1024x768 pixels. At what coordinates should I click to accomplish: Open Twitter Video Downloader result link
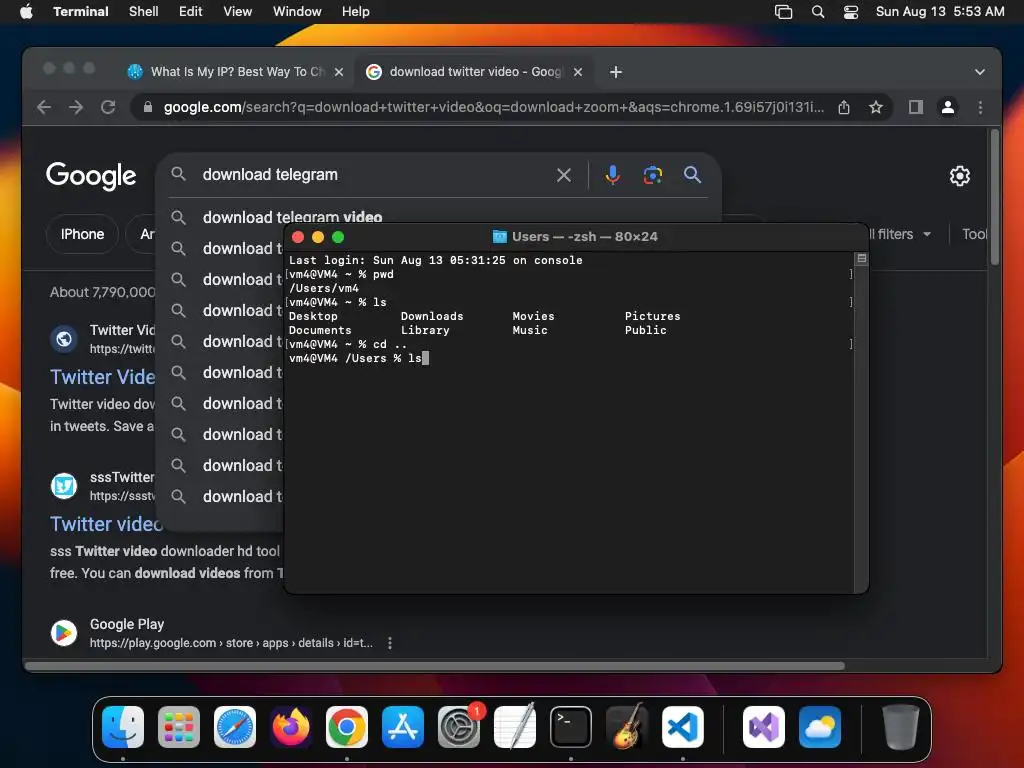[103, 377]
